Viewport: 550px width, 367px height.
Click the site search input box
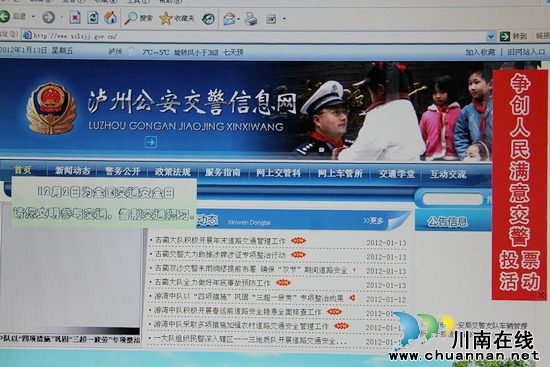[x=452, y=199]
